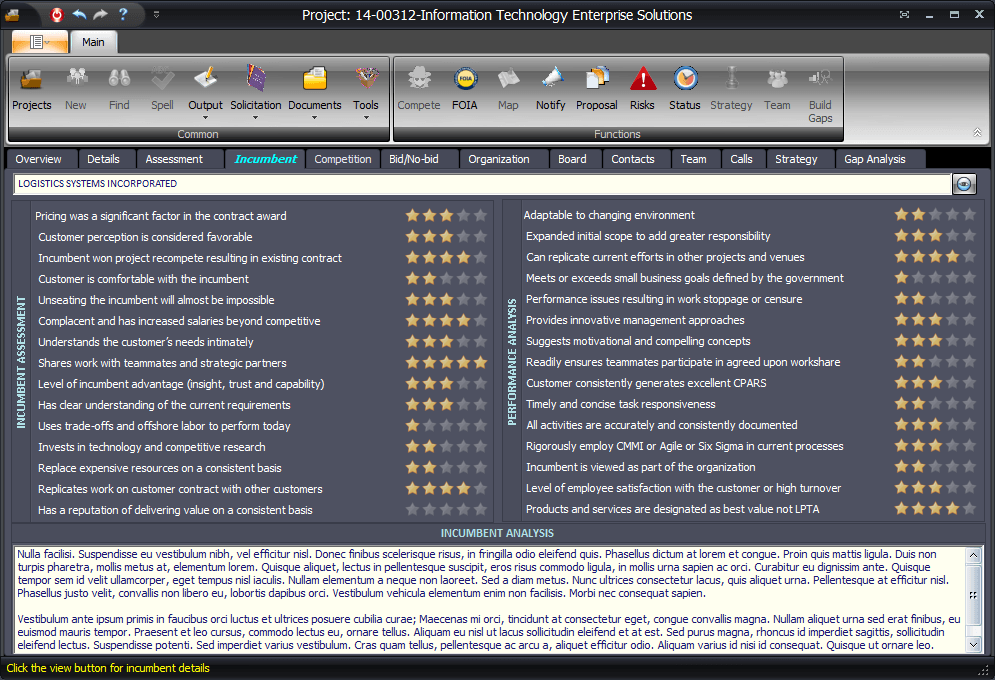Select the Main ribbon tab
This screenshot has height=680, width=995.
pos(93,42)
